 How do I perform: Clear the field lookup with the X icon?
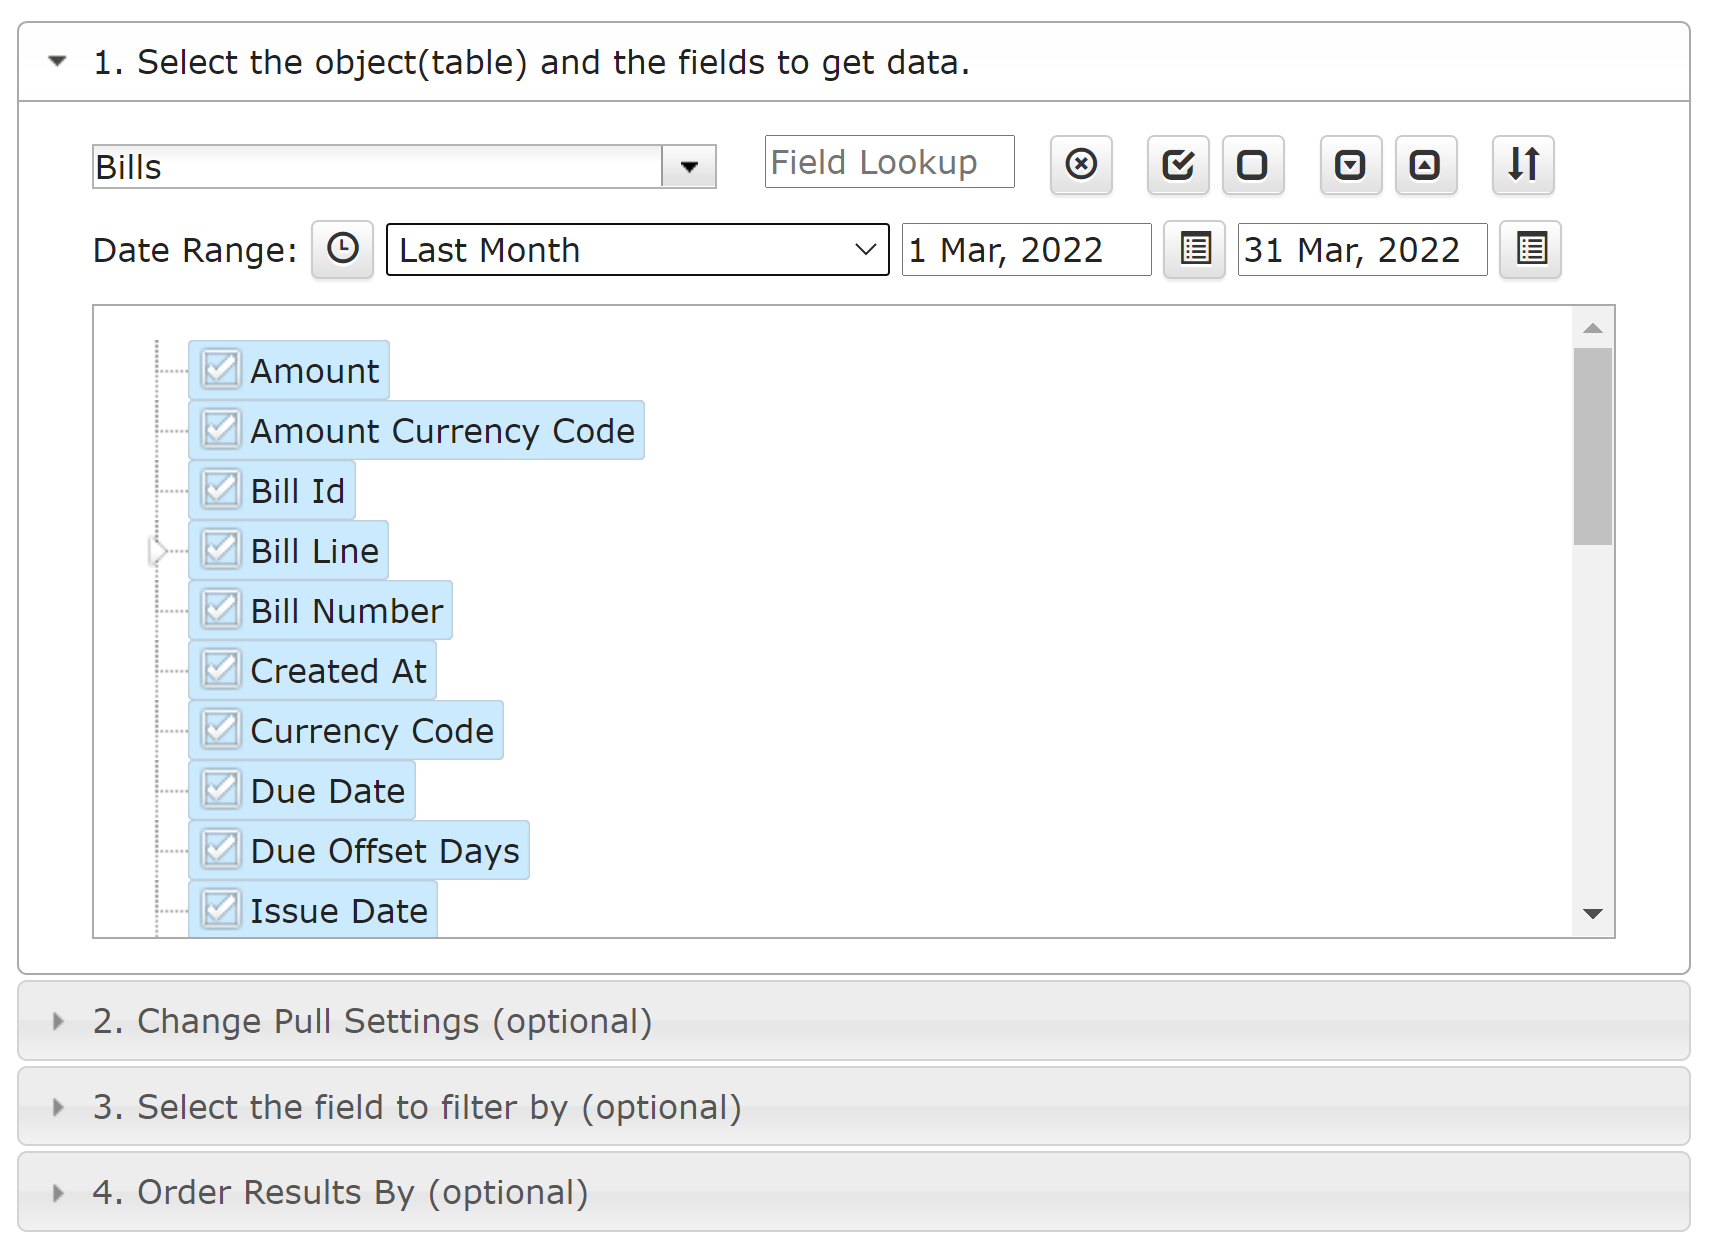(x=1081, y=164)
